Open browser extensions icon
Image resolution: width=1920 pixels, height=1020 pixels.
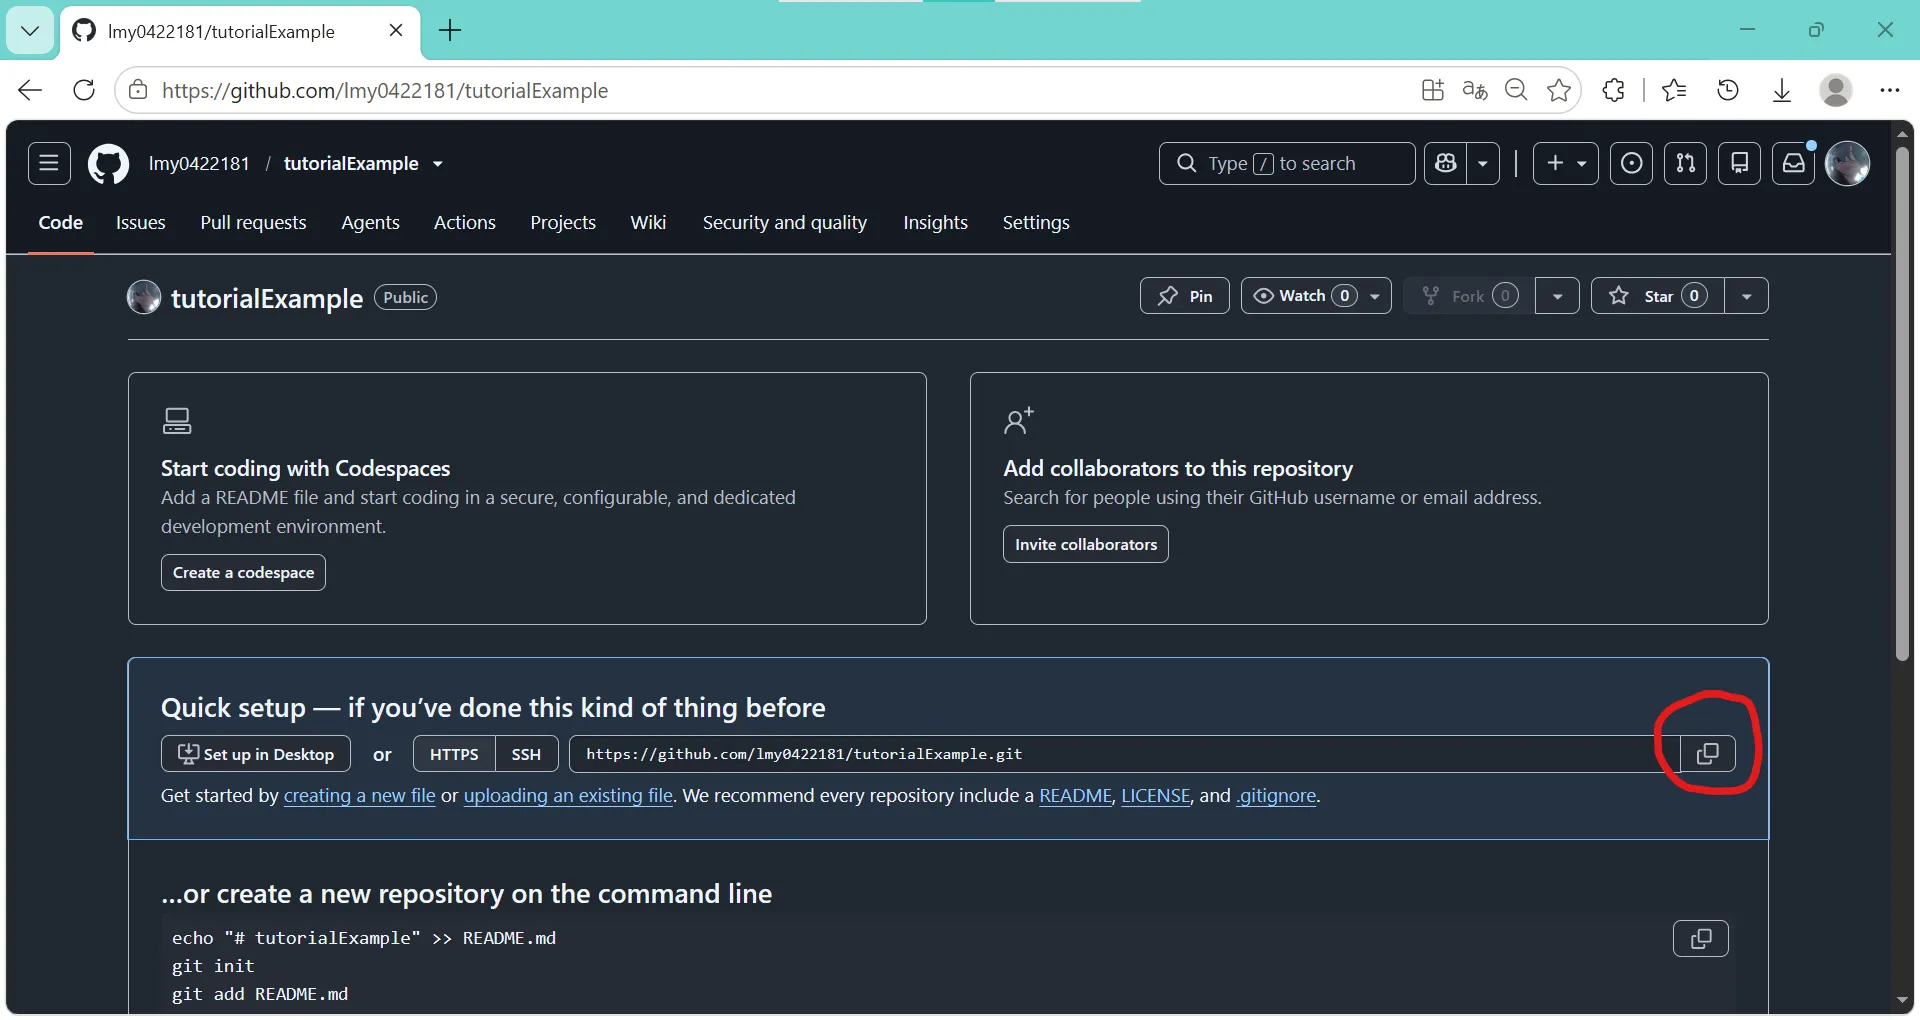click(1613, 90)
